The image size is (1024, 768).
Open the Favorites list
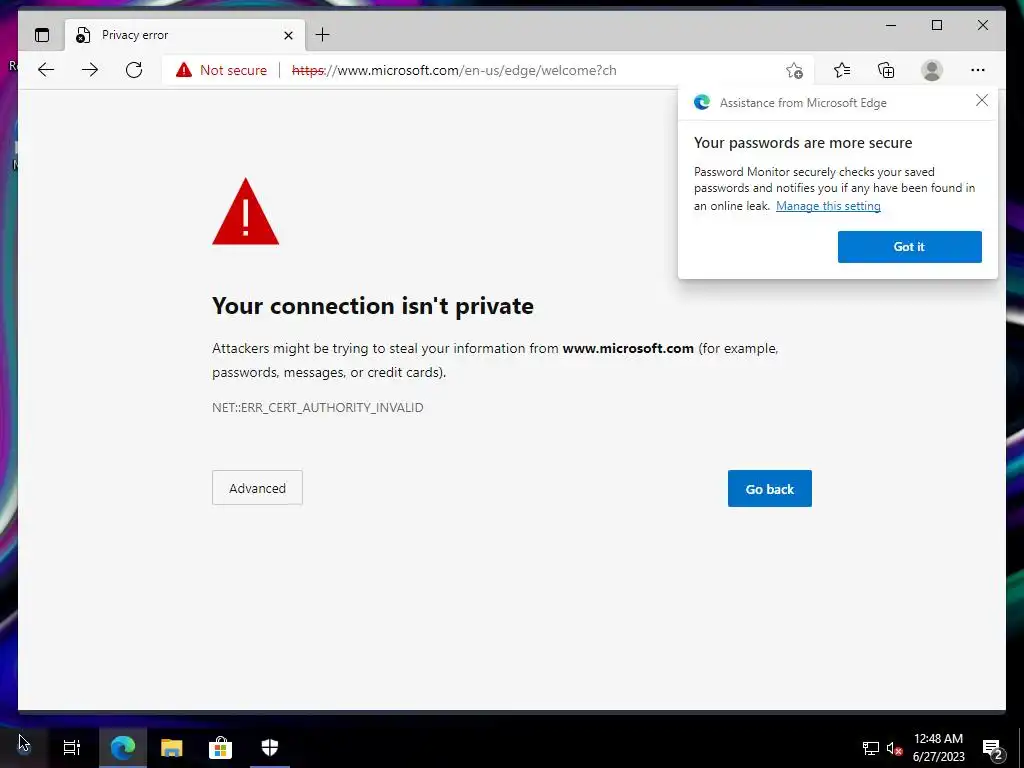click(x=842, y=70)
